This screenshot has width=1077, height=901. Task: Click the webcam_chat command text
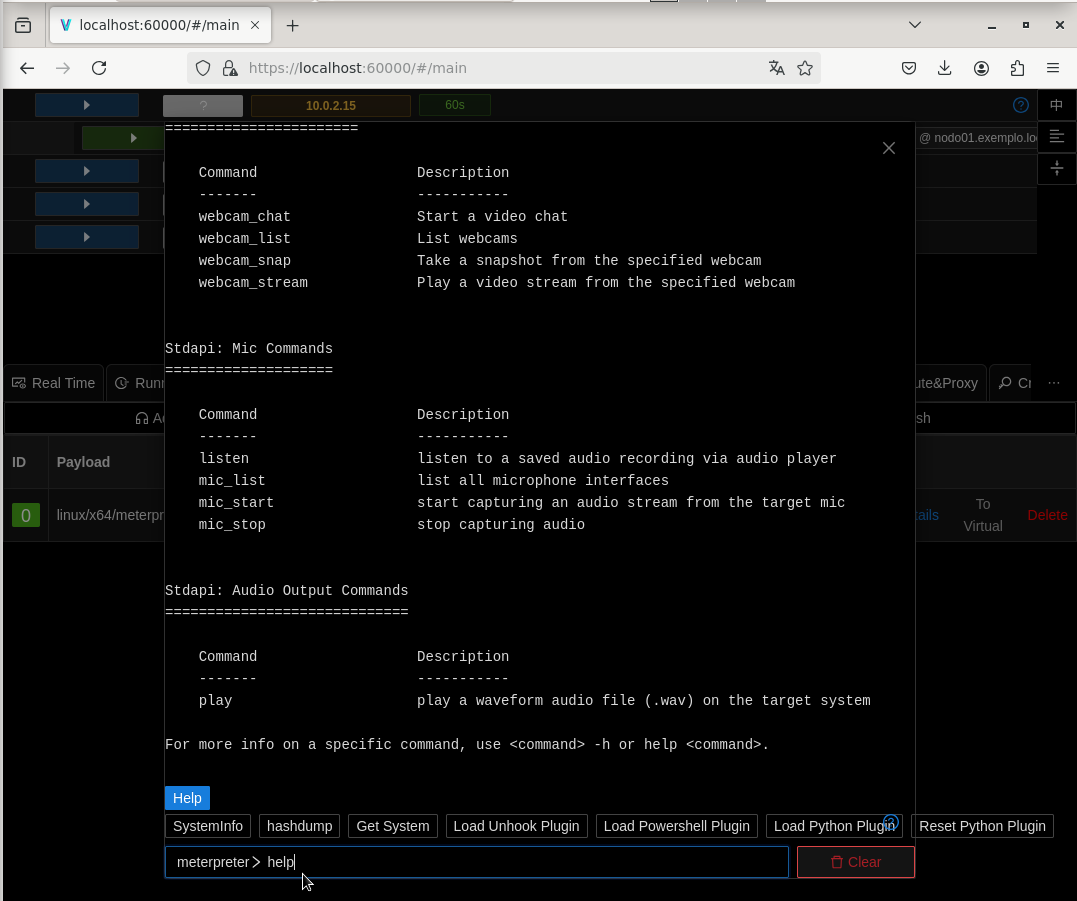[x=245, y=216]
